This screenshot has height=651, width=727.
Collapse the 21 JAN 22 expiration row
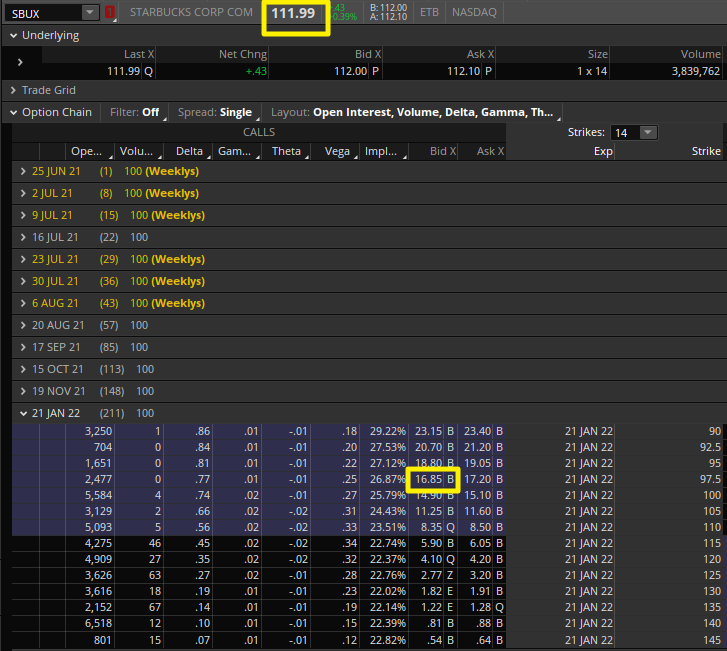tap(24, 413)
